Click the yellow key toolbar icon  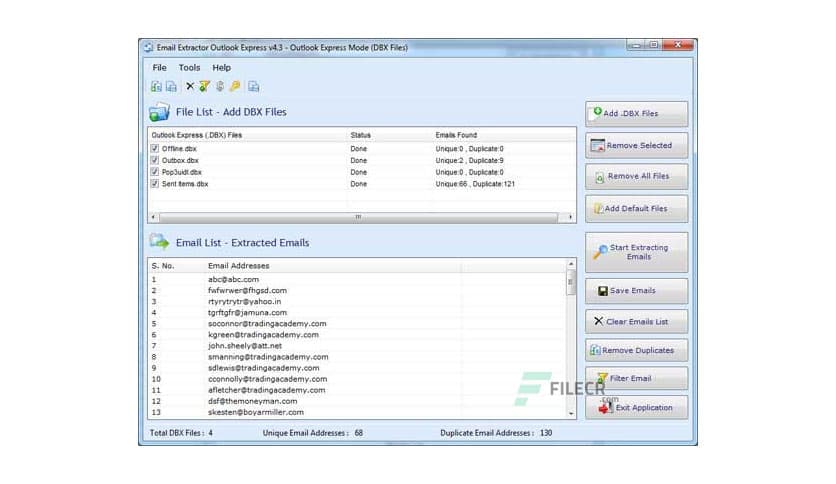(x=235, y=86)
